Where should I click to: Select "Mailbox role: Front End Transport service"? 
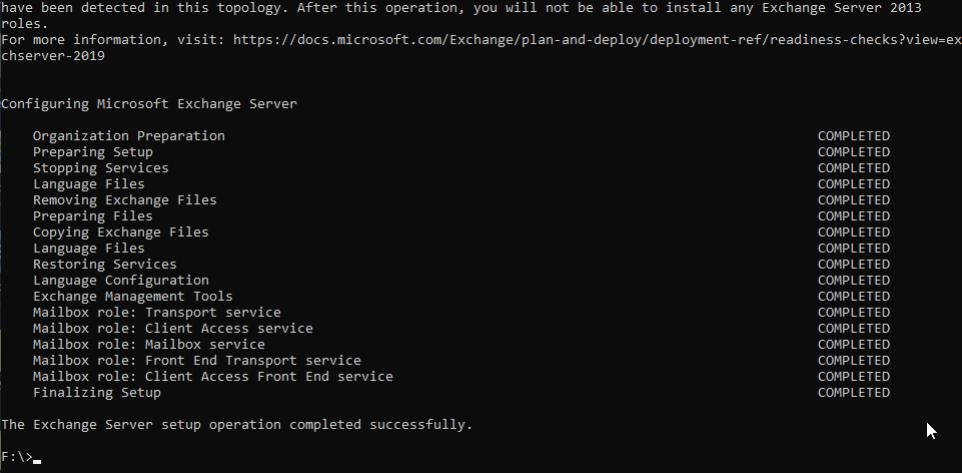196,360
